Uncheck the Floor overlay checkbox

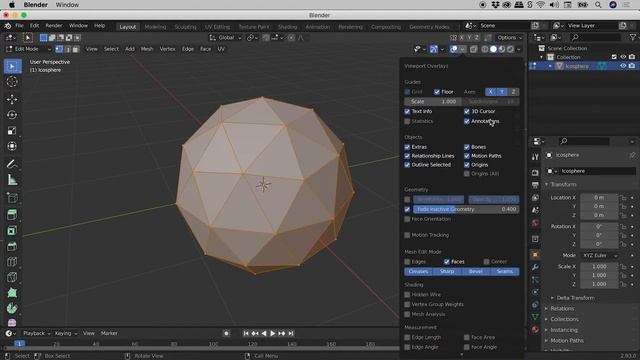[437, 92]
